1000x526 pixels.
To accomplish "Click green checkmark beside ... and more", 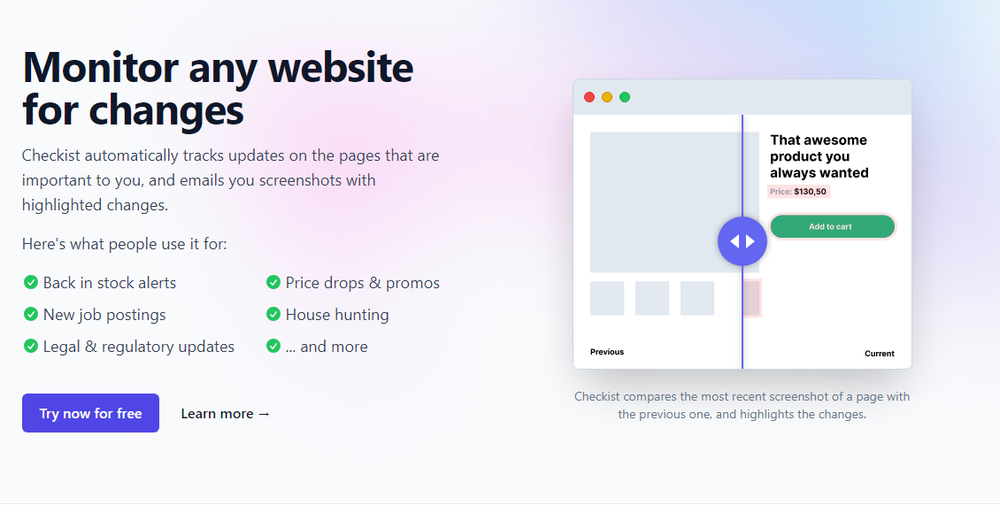I will (x=273, y=346).
